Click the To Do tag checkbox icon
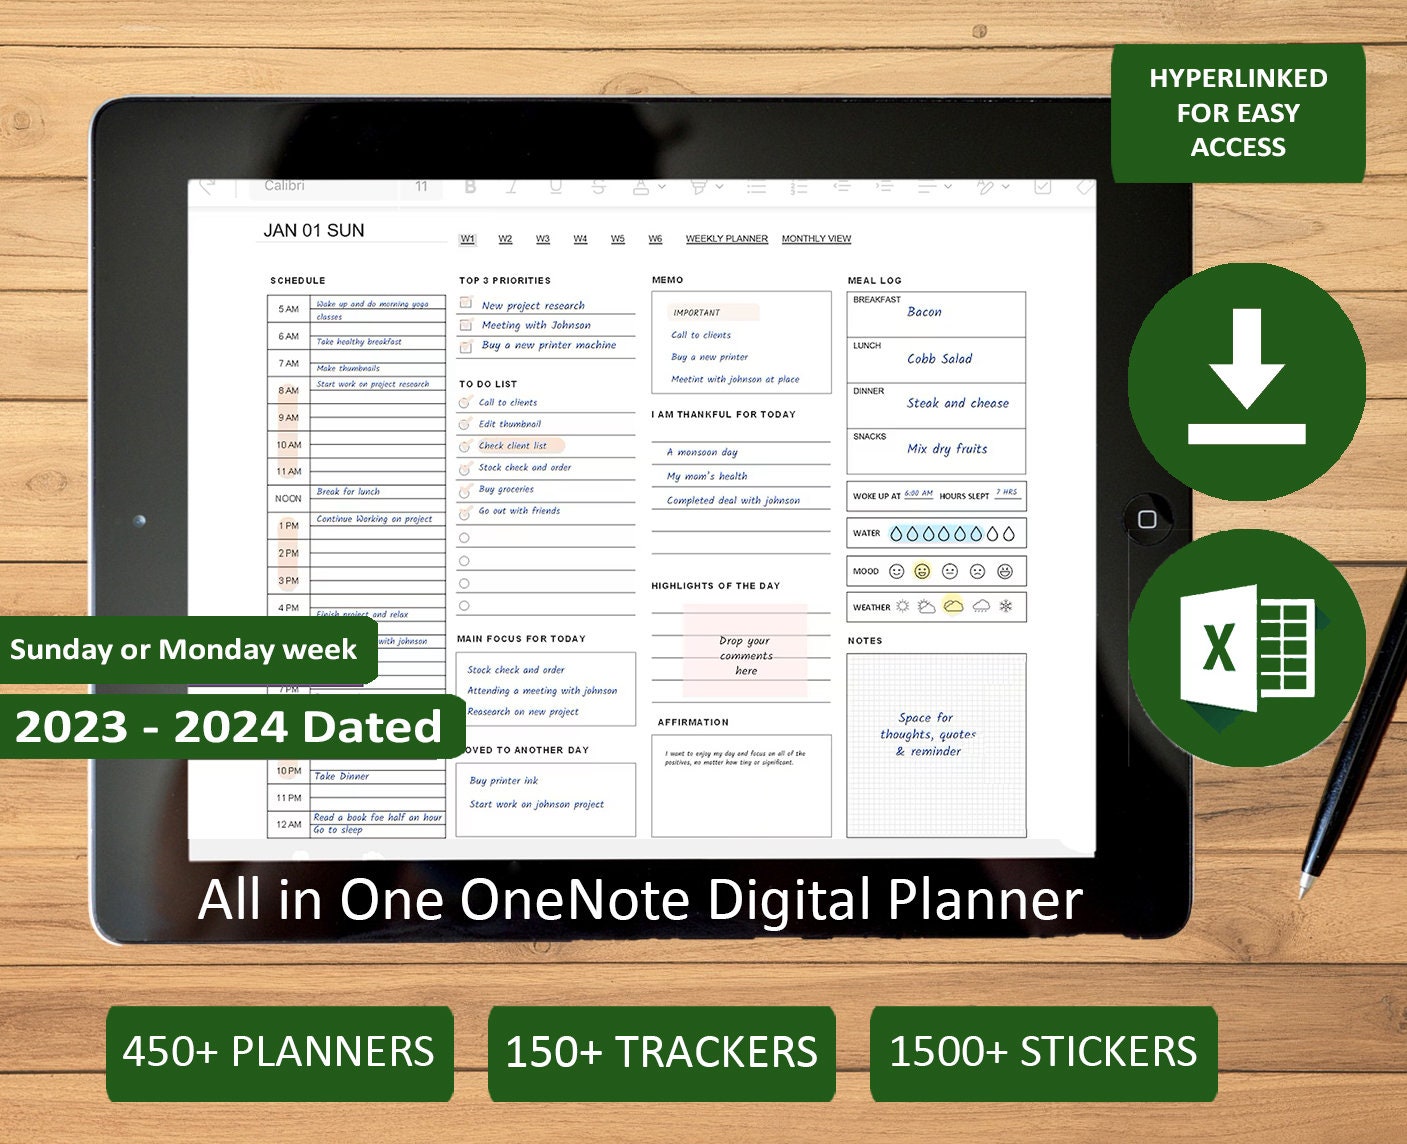 pyautogui.click(x=1043, y=188)
